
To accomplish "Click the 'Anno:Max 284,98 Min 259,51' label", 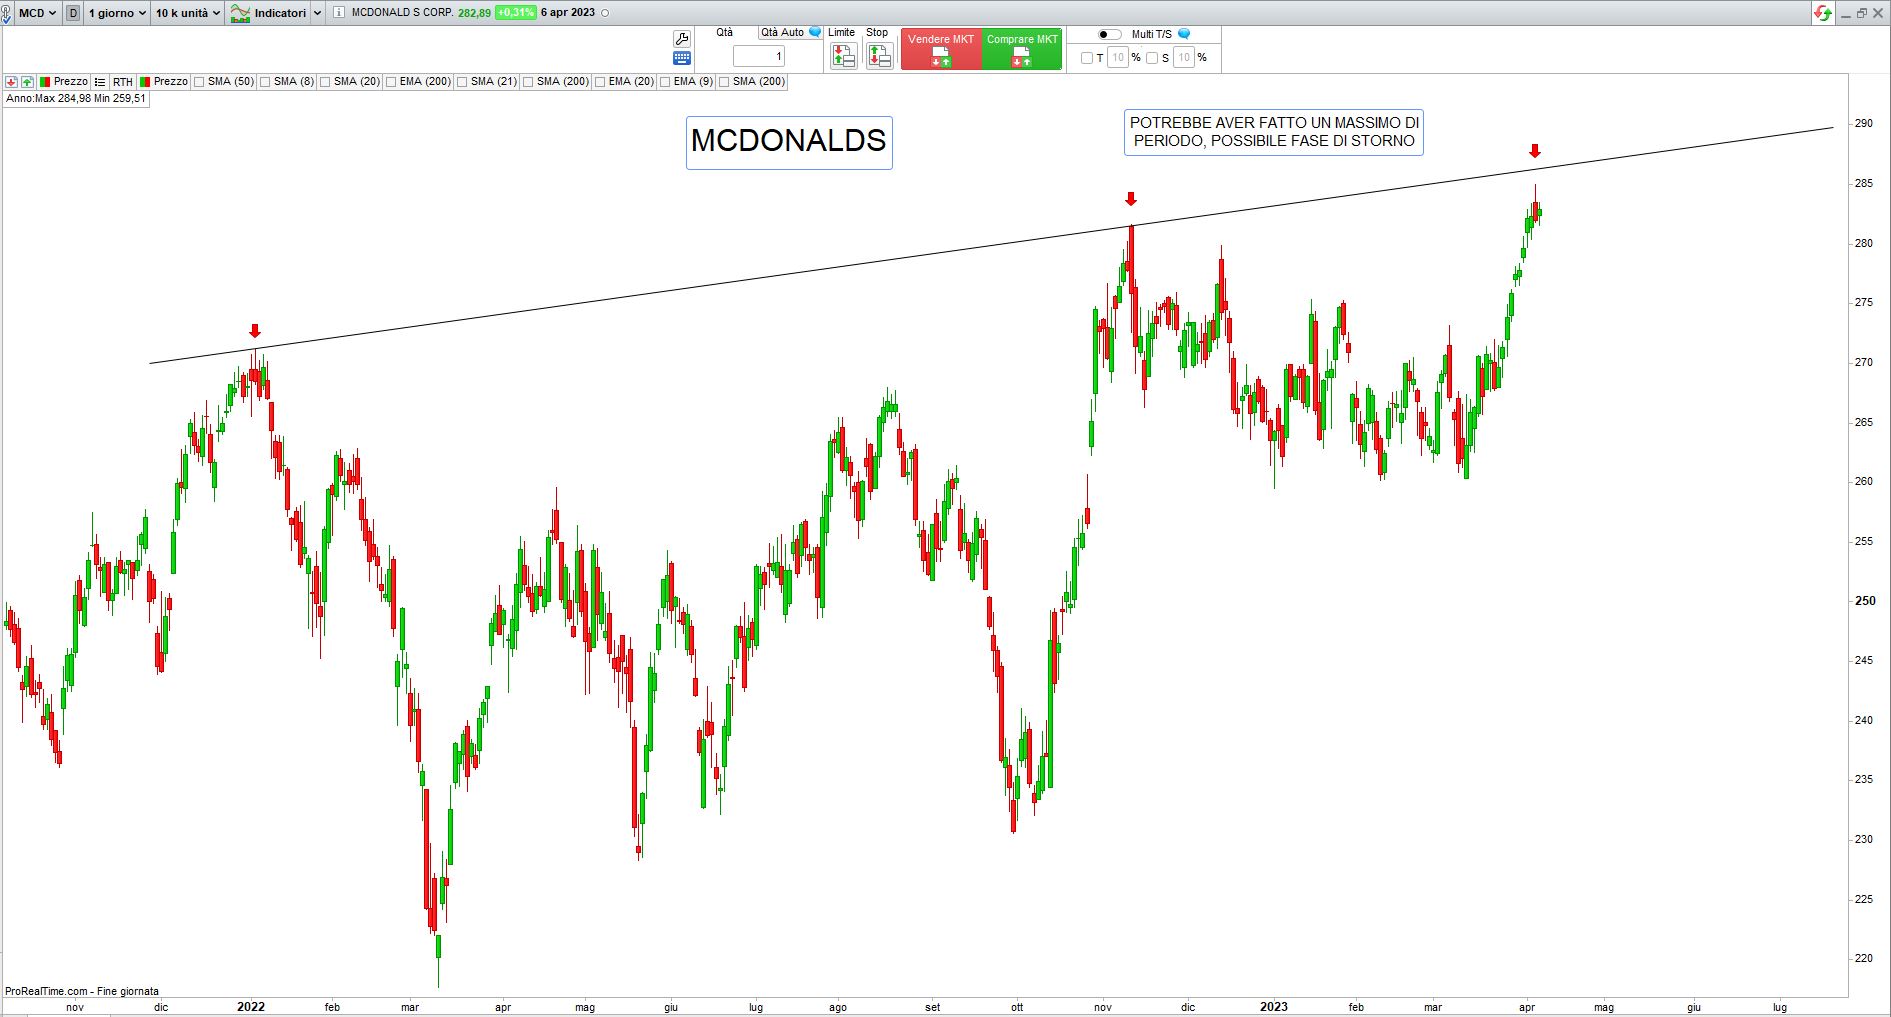I will click(x=76, y=99).
